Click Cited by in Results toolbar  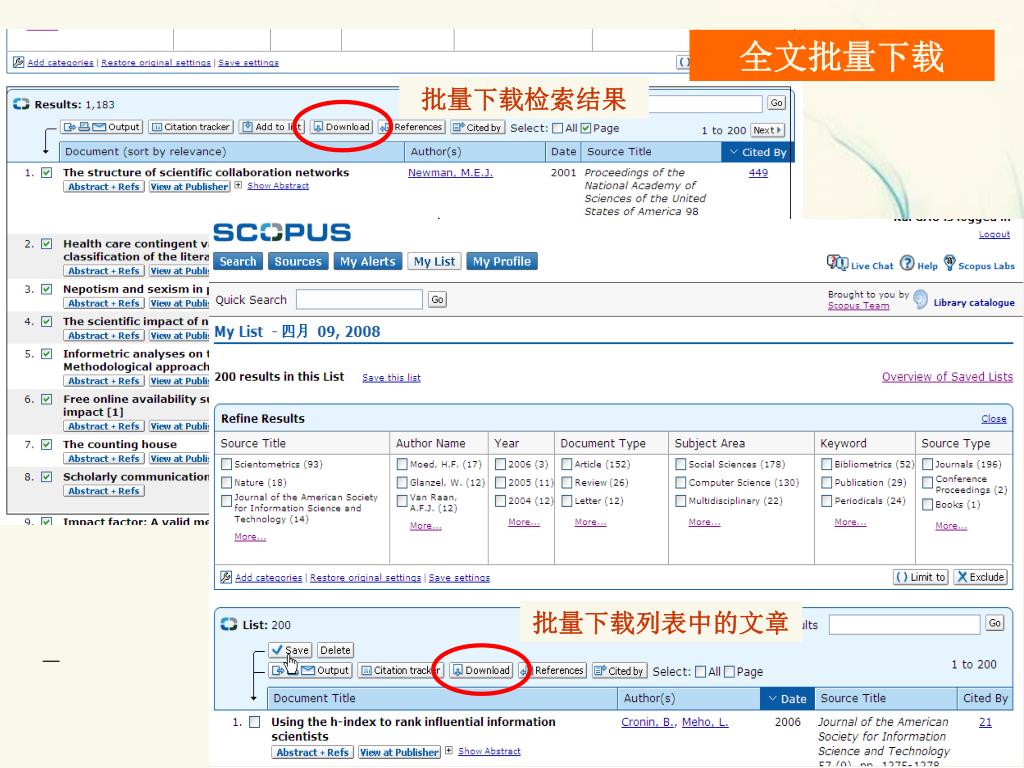coord(477,127)
